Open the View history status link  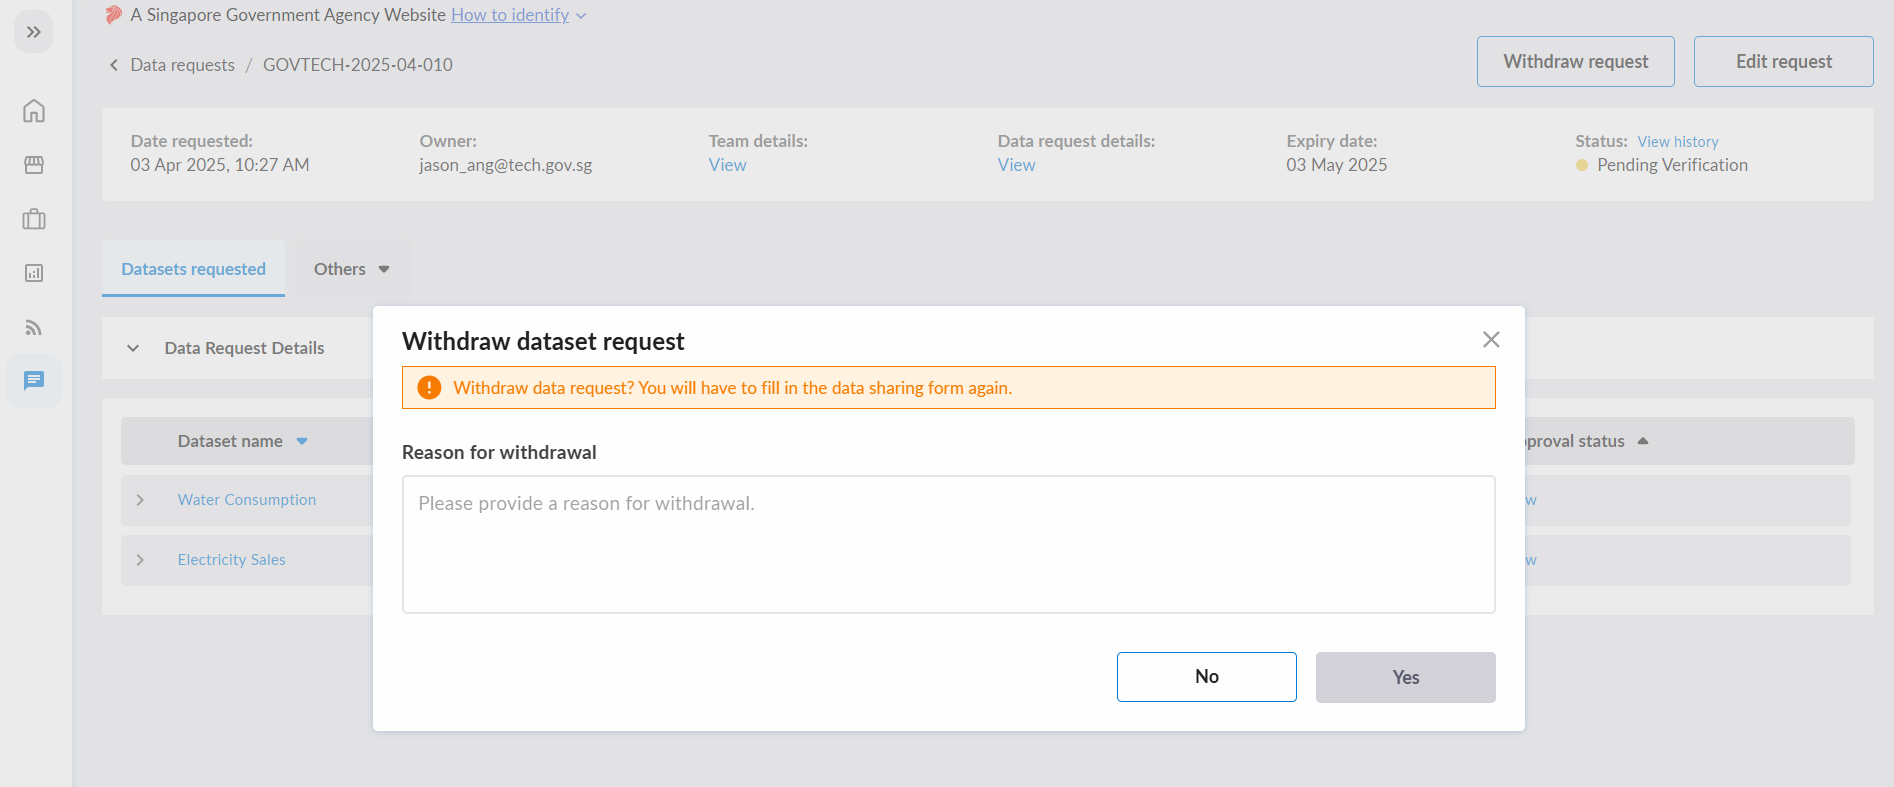click(x=1678, y=142)
